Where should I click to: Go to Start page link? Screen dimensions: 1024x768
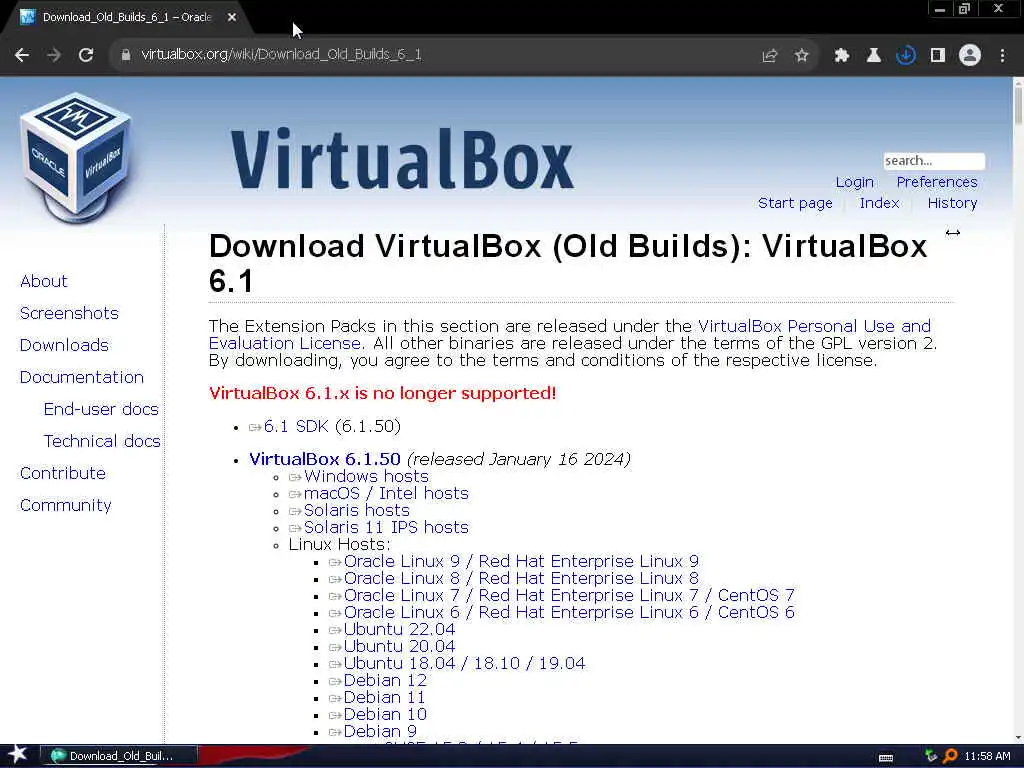795,203
